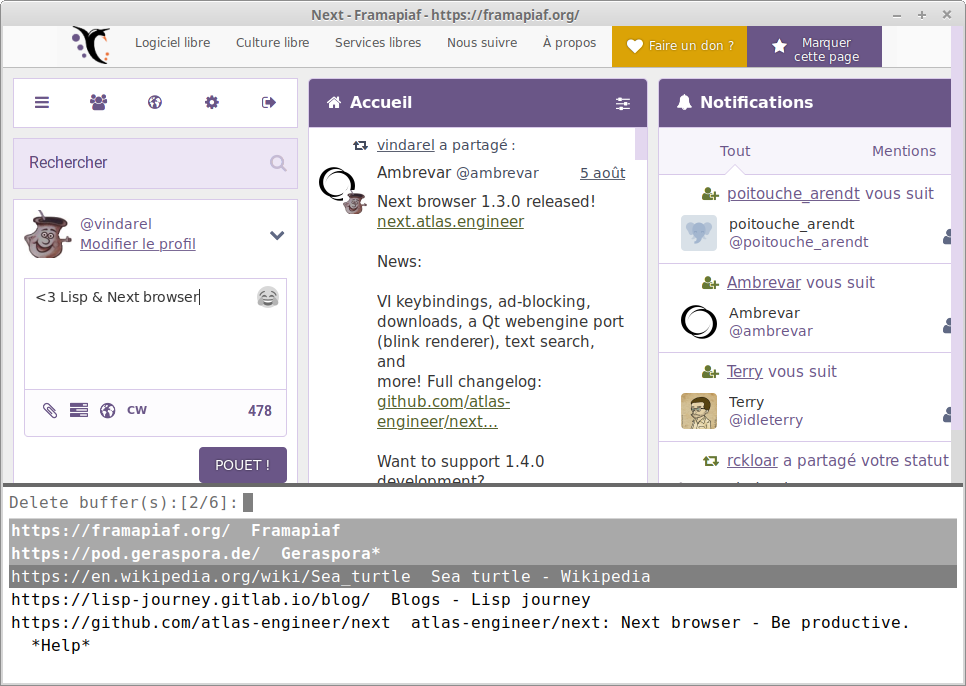Click follow icon next to poitouche_arendt vous suit

click(x=710, y=195)
